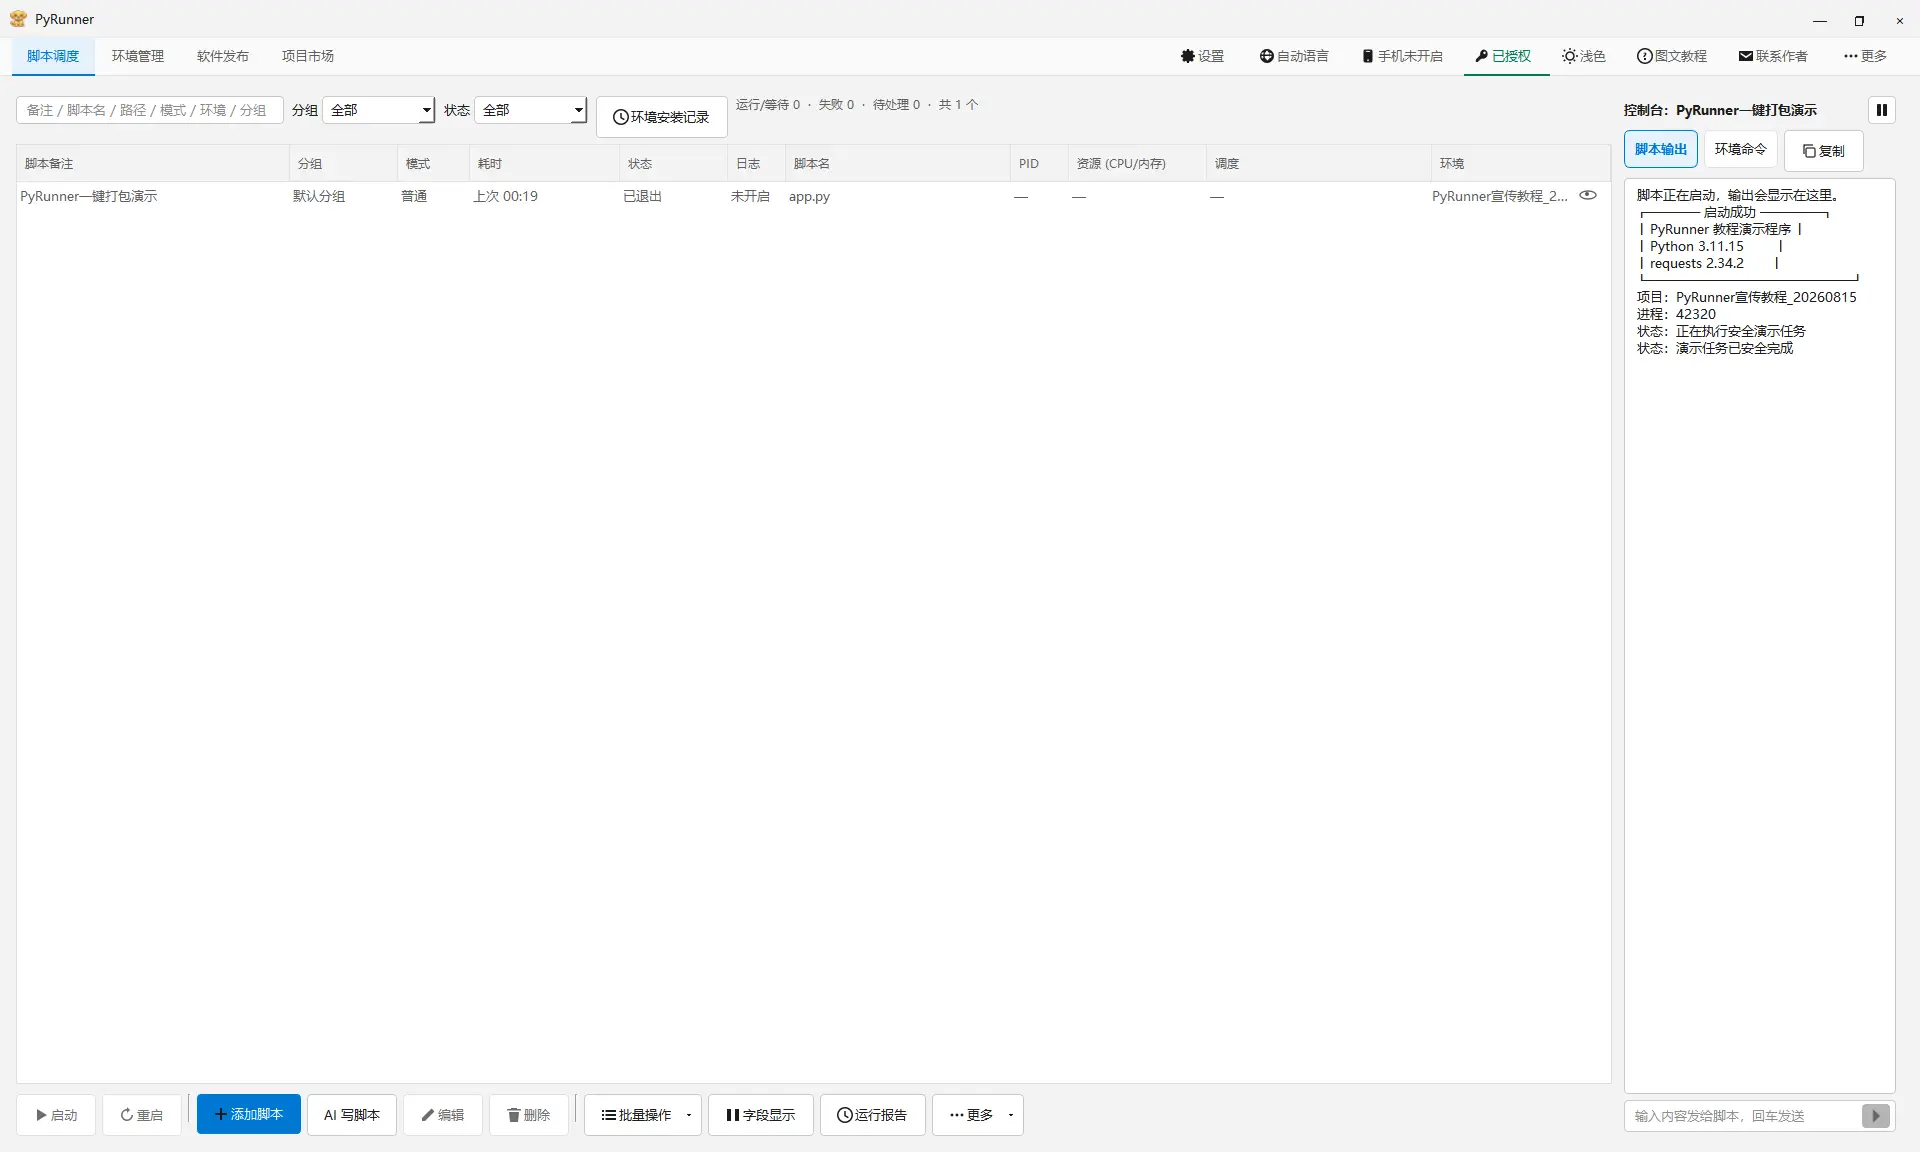Delete the script with 删除

(529, 1115)
